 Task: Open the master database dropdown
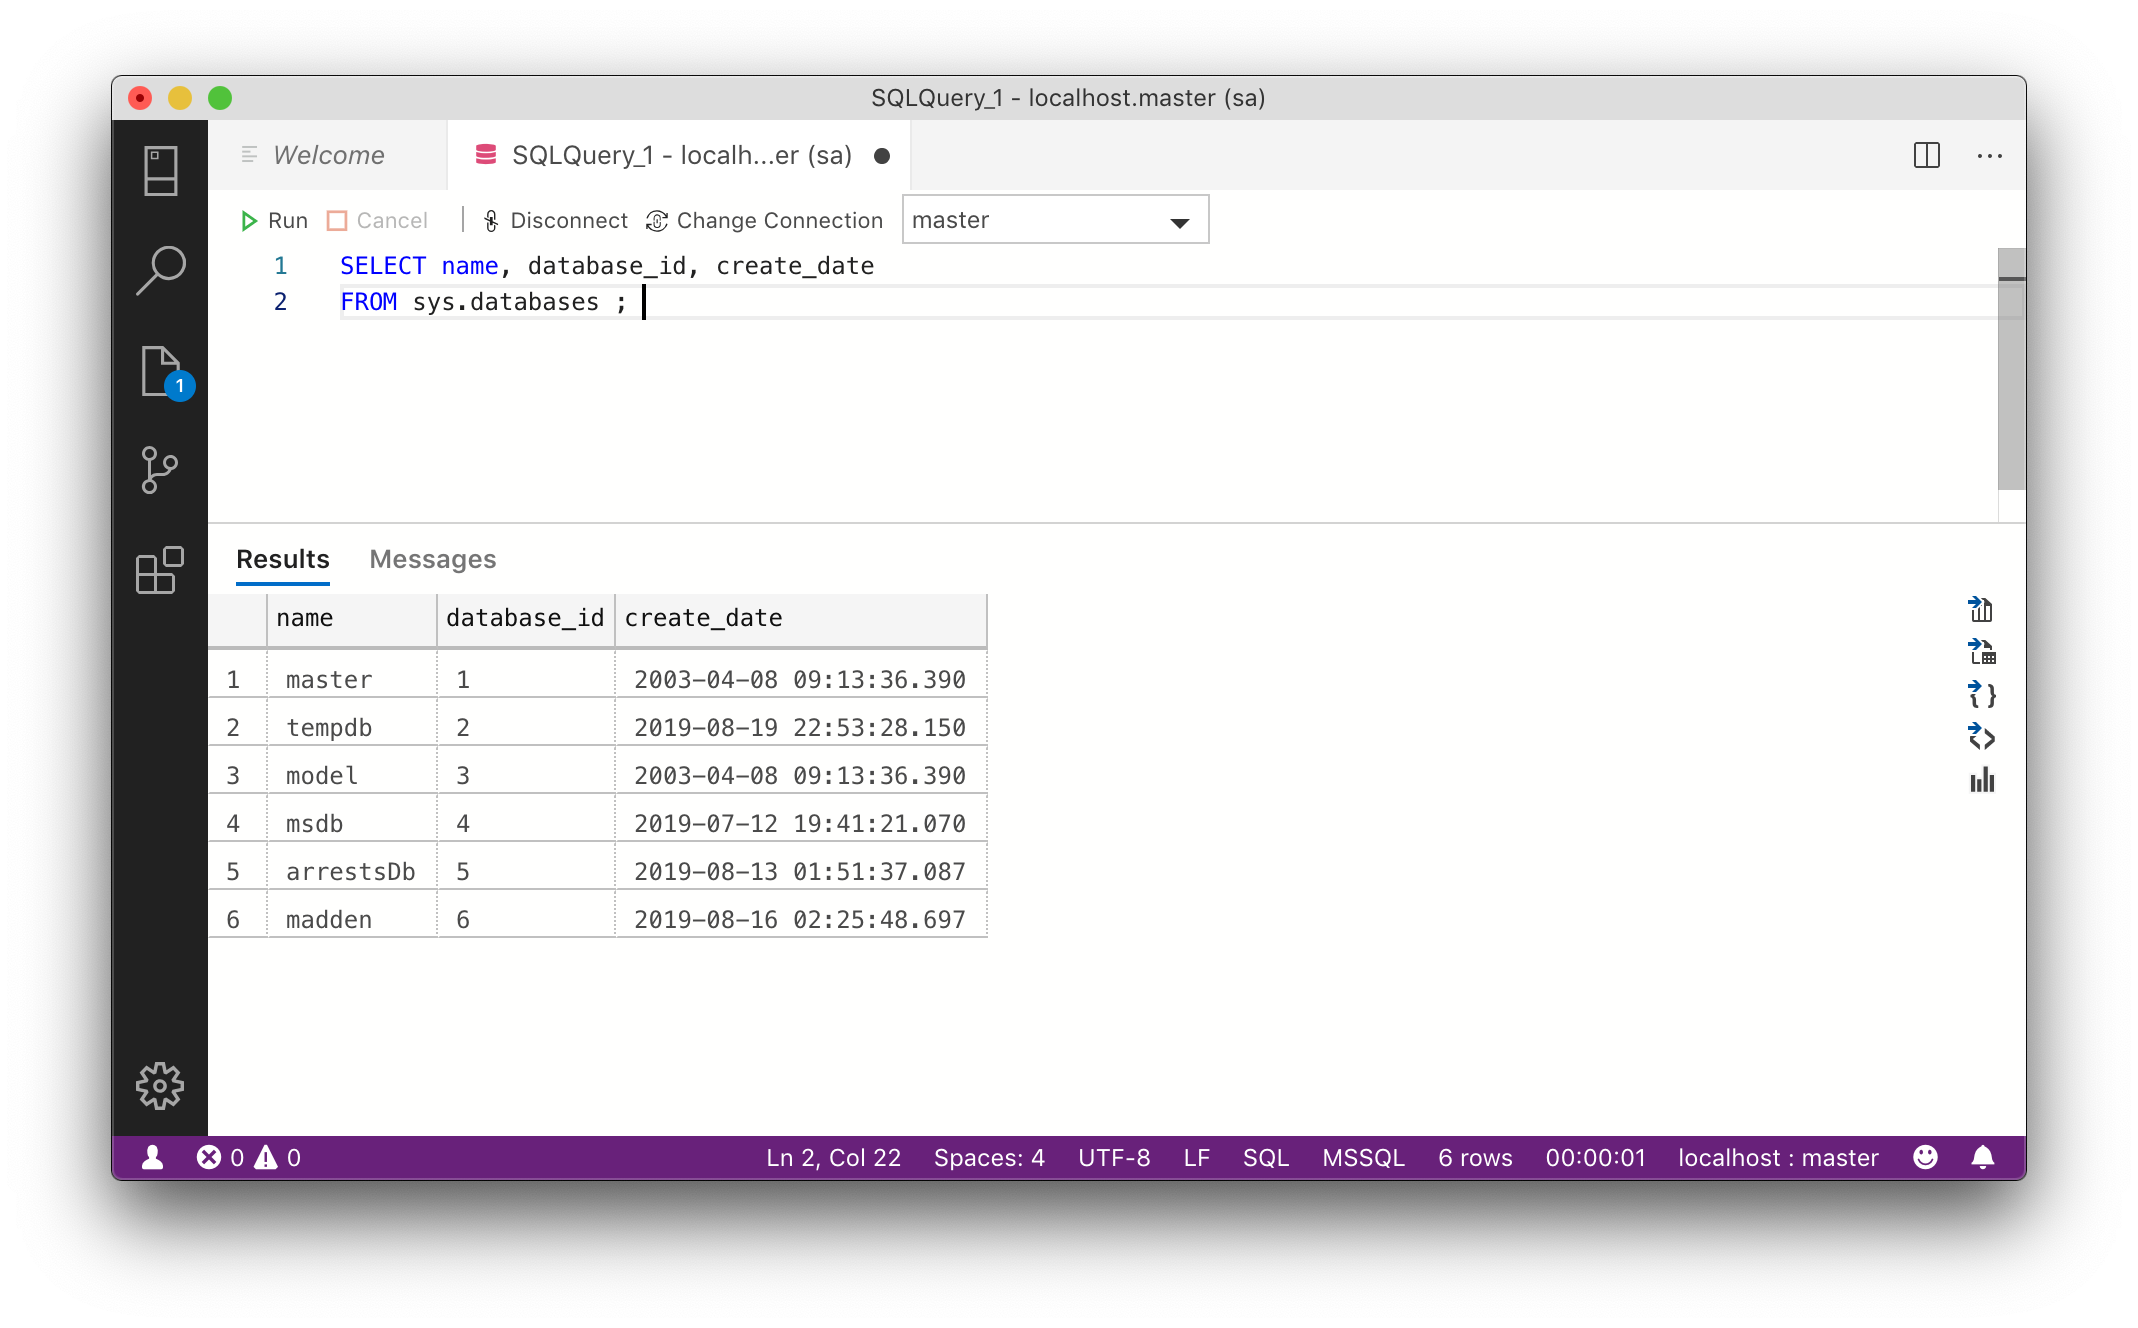(1055, 220)
